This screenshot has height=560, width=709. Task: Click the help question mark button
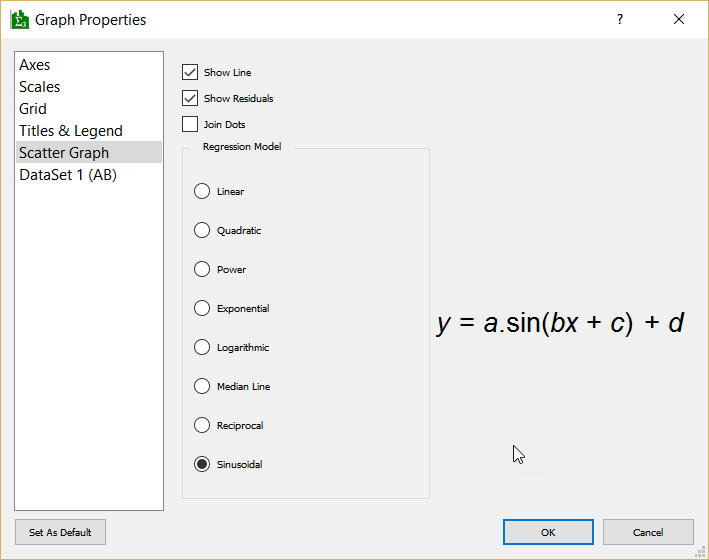pyautogui.click(x=620, y=19)
